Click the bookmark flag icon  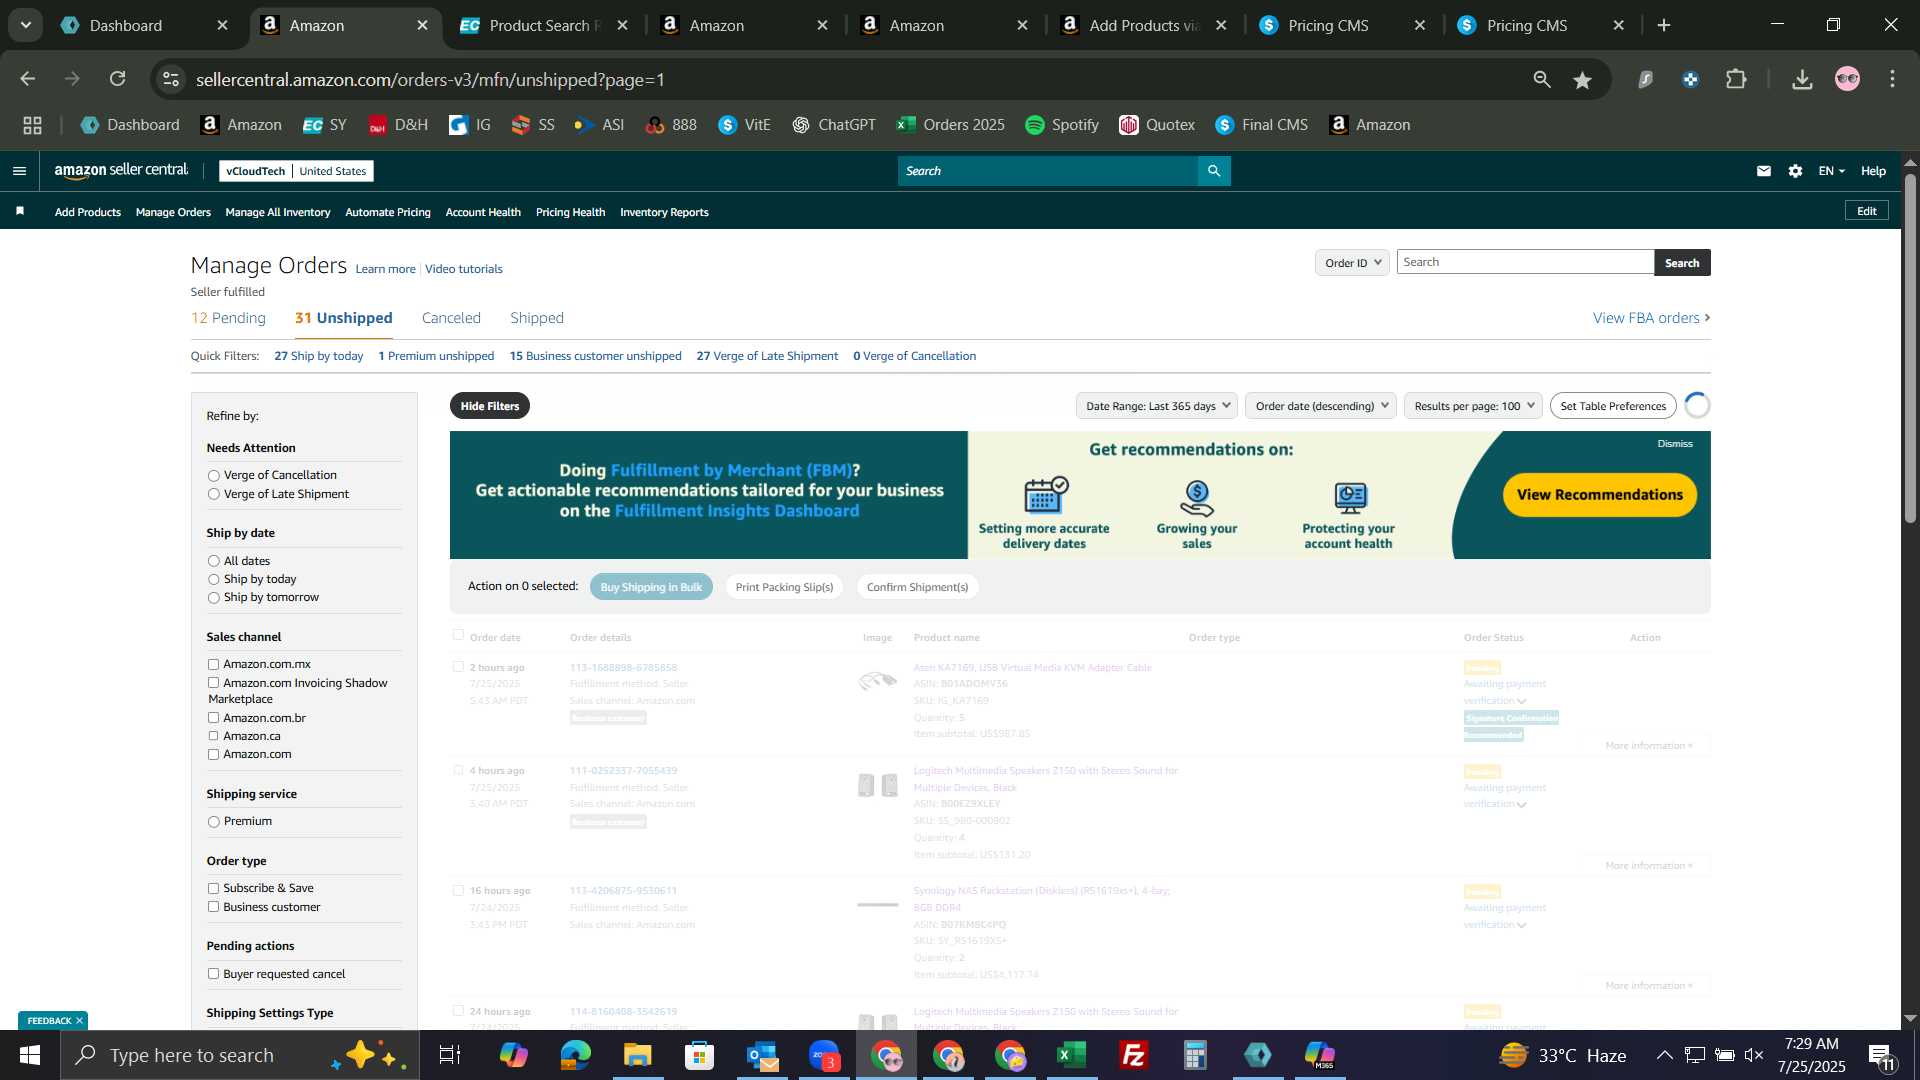20,211
